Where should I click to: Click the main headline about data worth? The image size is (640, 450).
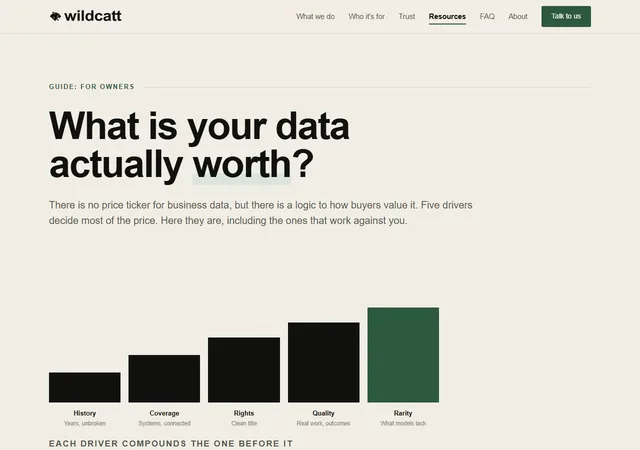[x=199, y=145]
